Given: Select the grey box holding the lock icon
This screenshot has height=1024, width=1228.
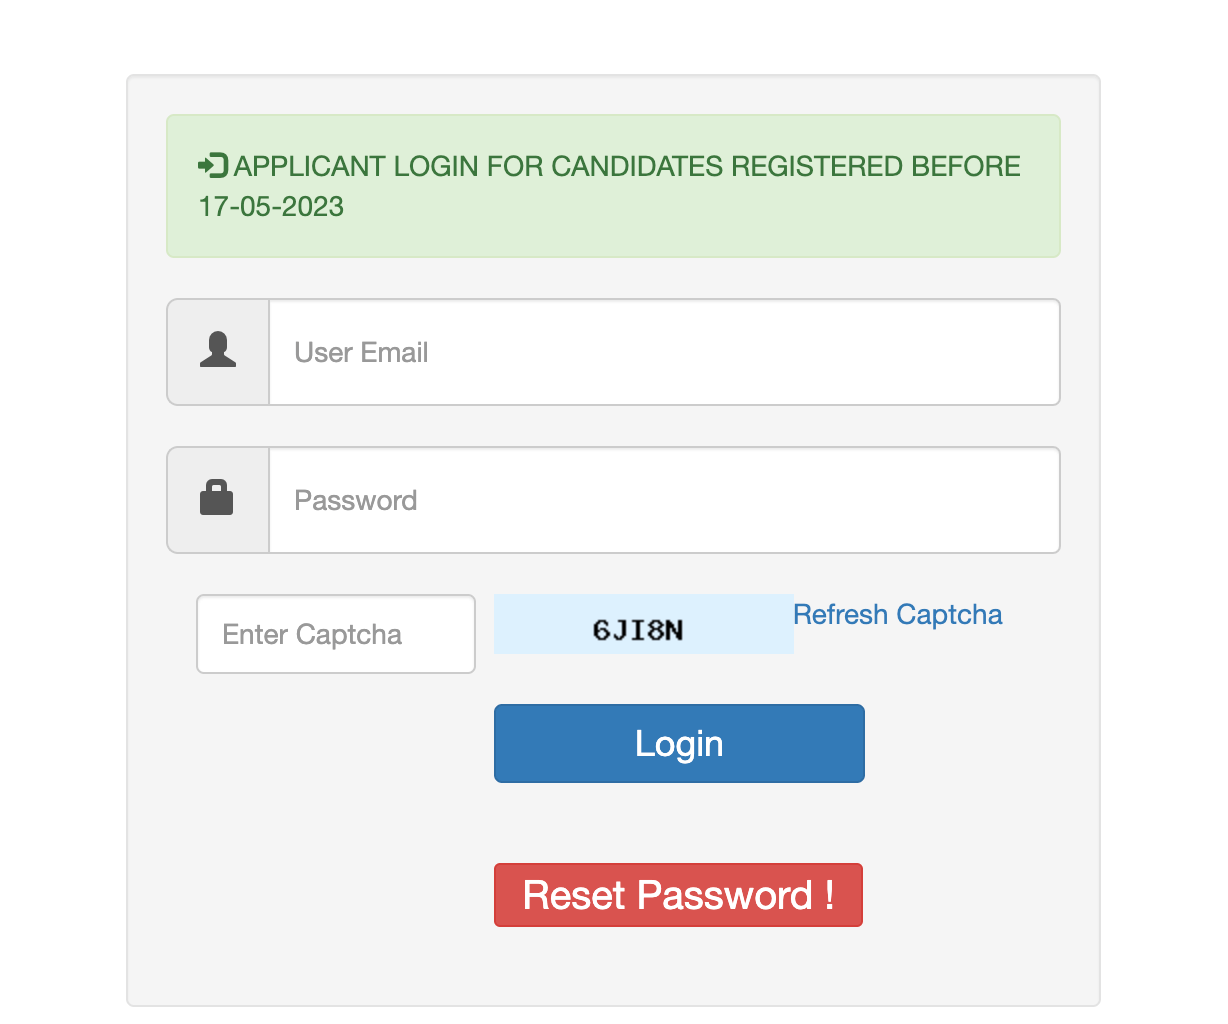Looking at the screenshot, I should click(x=218, y=500).
